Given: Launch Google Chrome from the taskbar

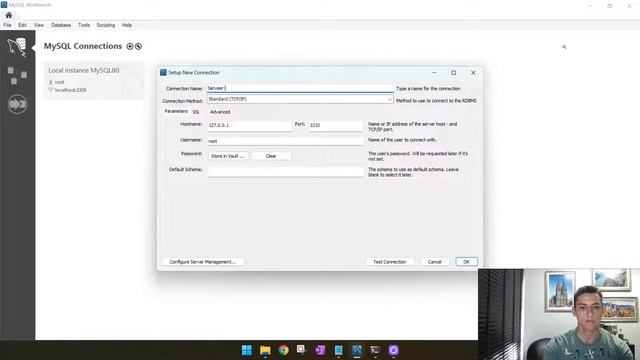Looking at the screenshot, I should click(283, 350).
